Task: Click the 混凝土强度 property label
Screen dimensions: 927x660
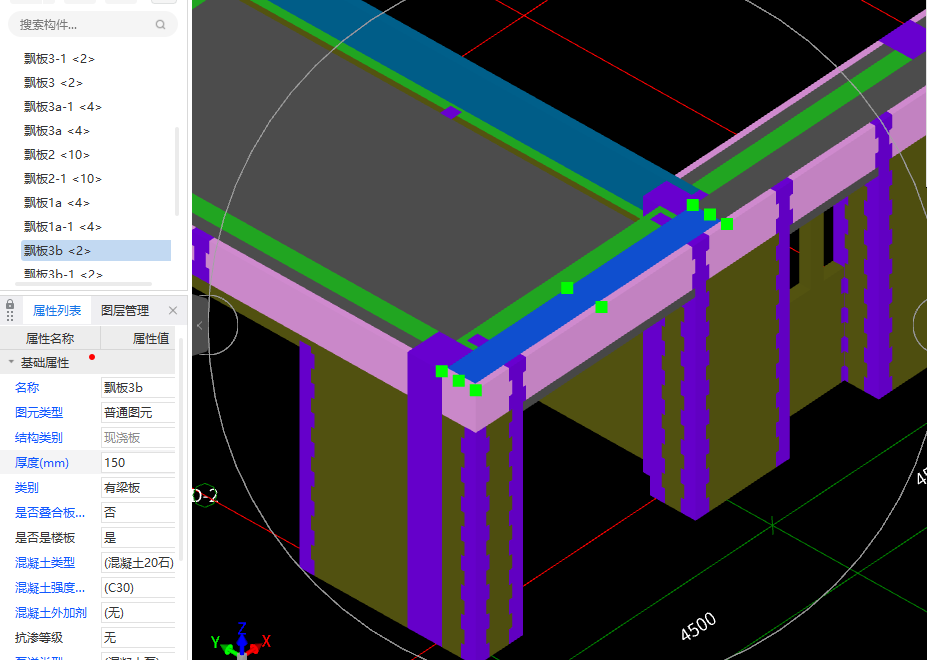Action: [x=50, y=588]
